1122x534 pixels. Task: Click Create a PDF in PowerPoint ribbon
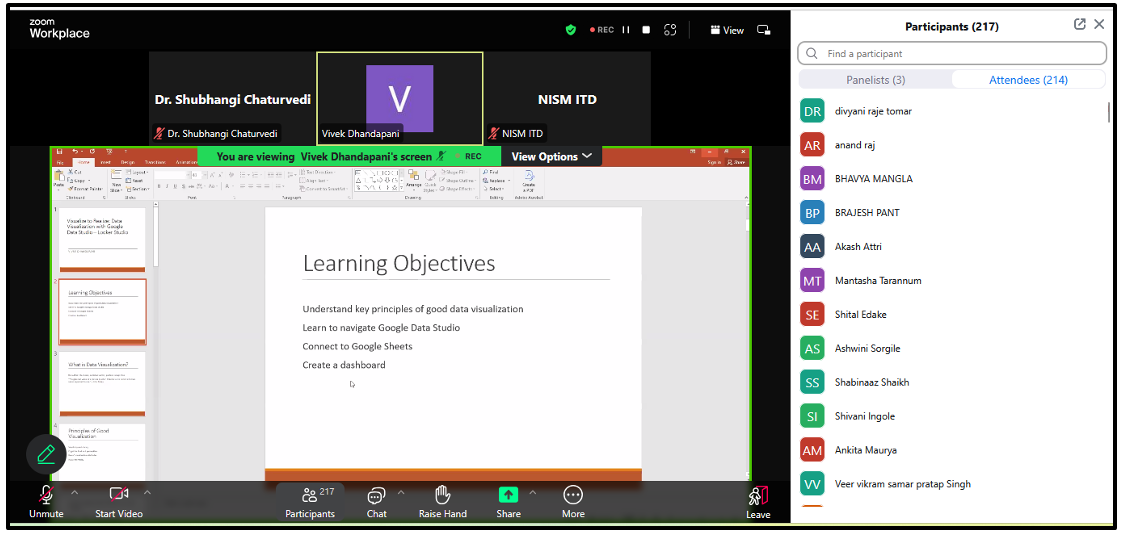click(528, 179)
